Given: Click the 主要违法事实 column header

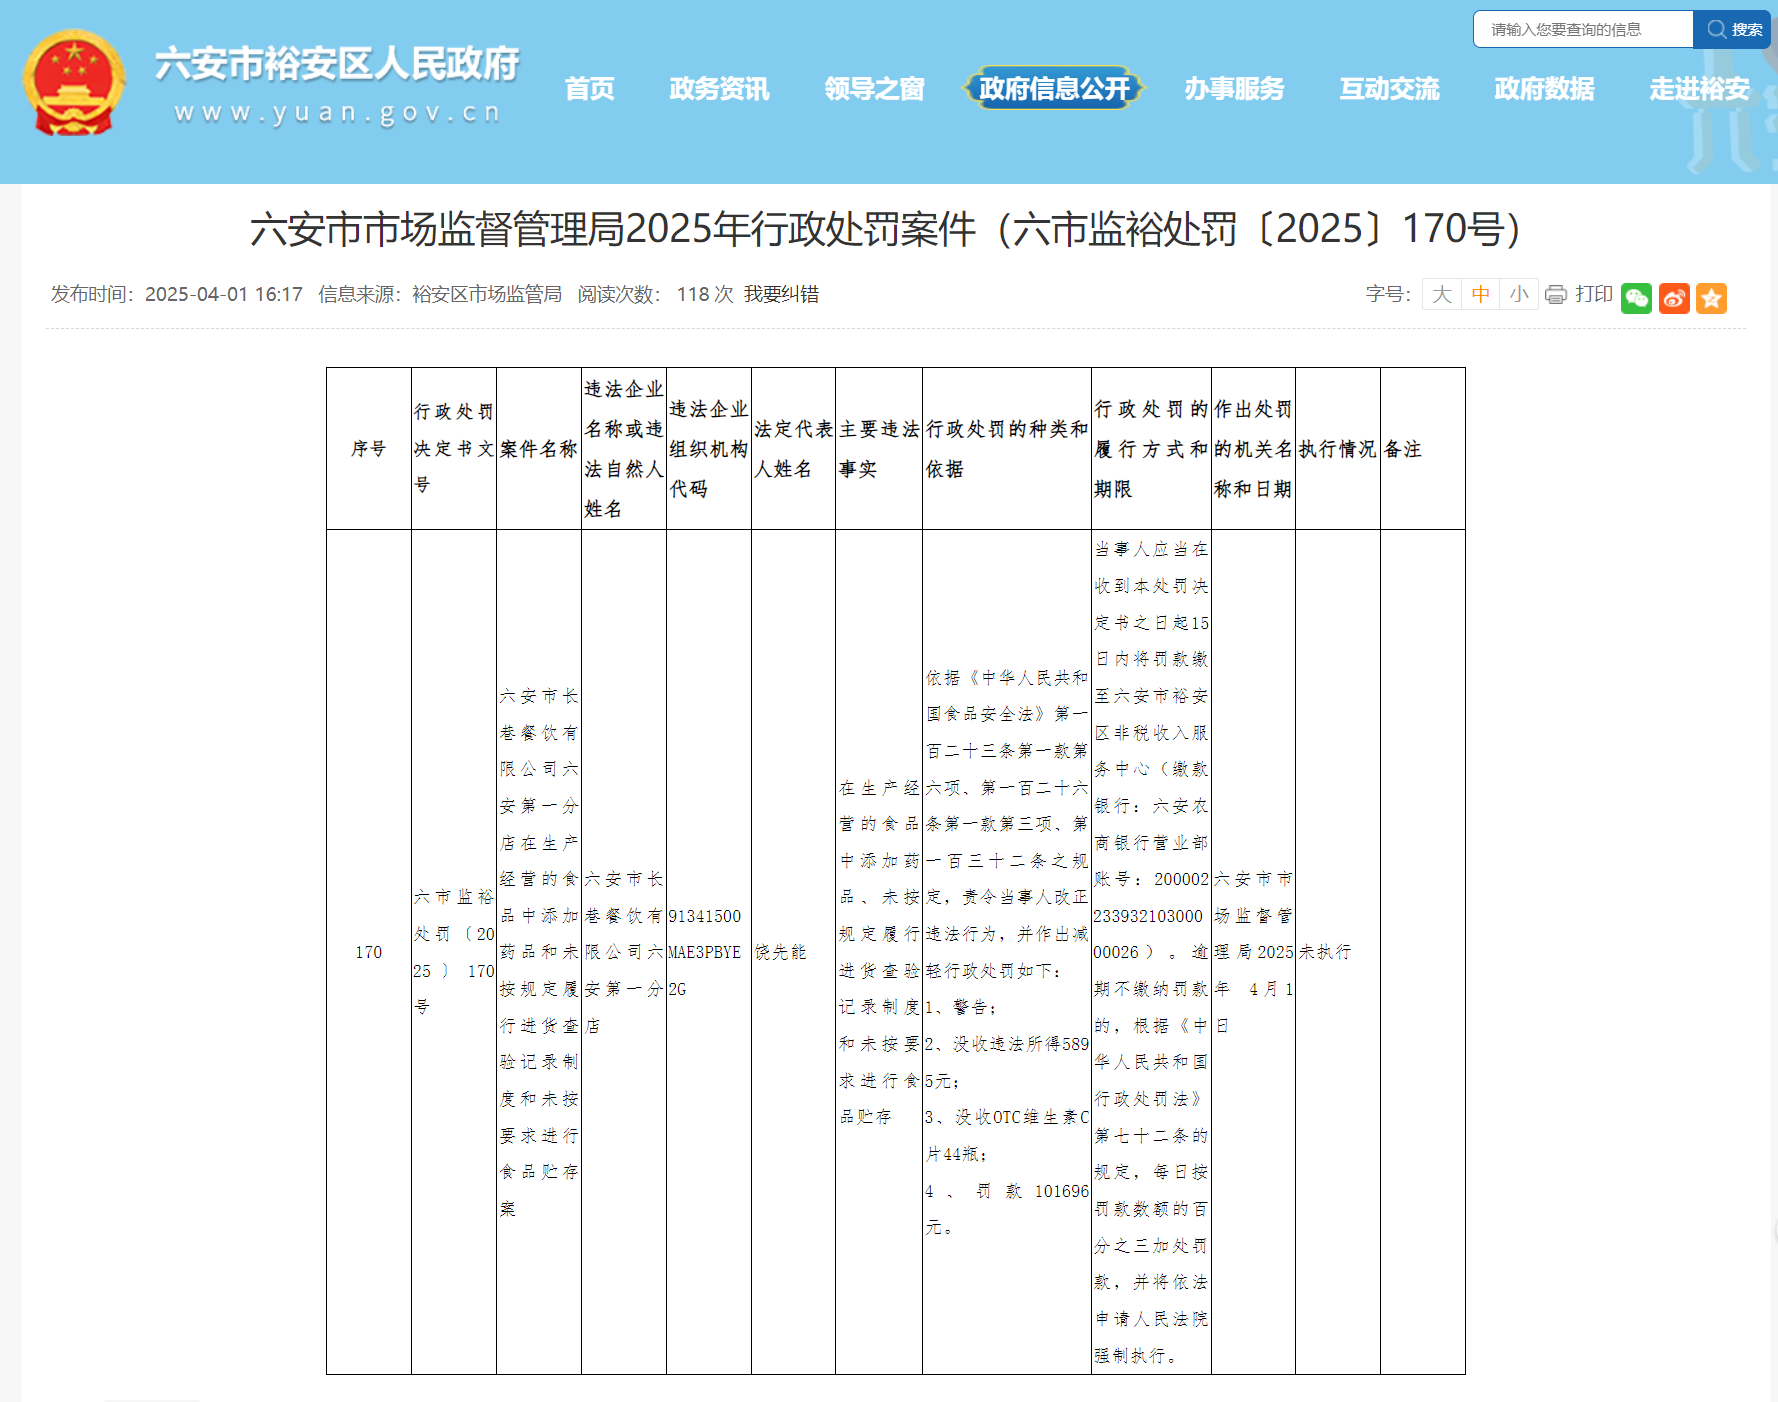Looking at the screenshot, I should click(879, 449).
